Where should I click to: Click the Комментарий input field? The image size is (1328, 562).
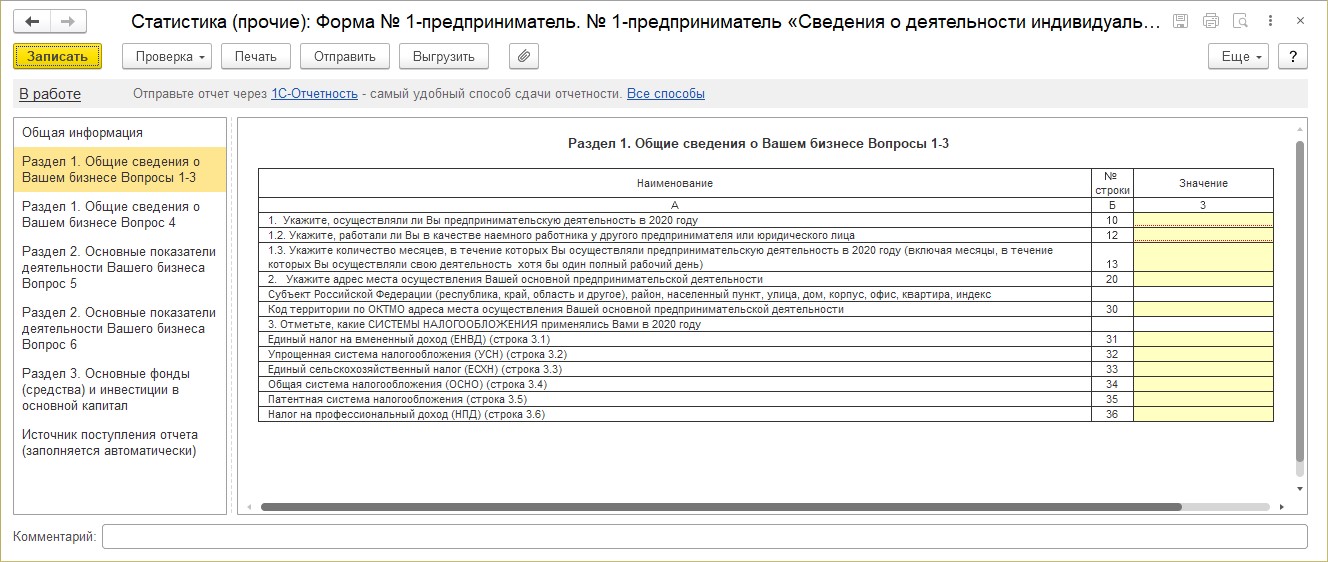(x=704, y=537)
